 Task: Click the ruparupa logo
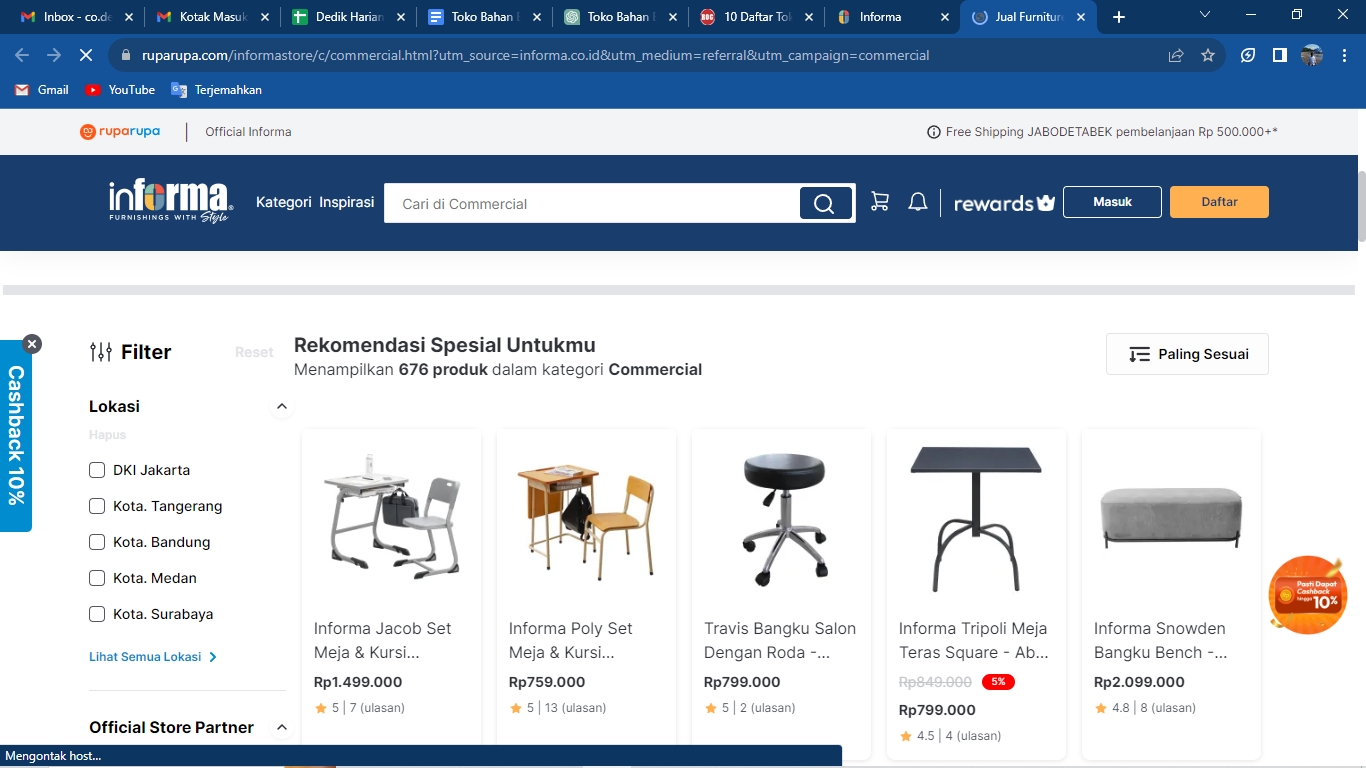[120, 131]
